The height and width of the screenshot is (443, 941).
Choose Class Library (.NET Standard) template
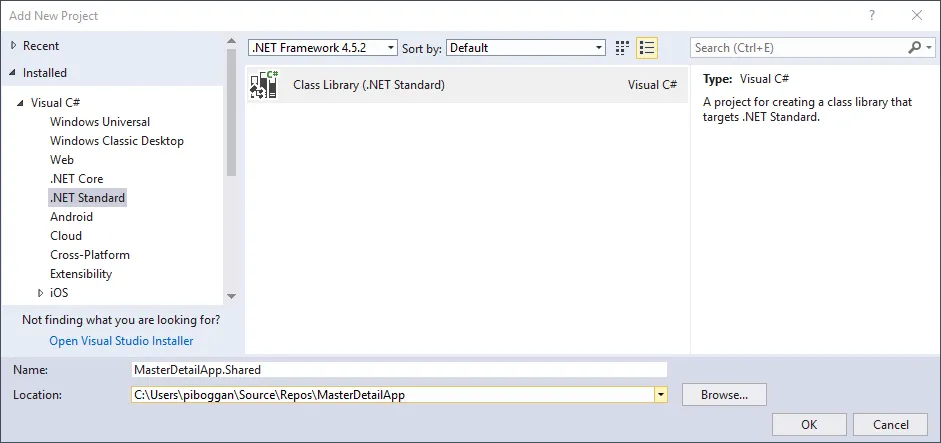[467, 85]
